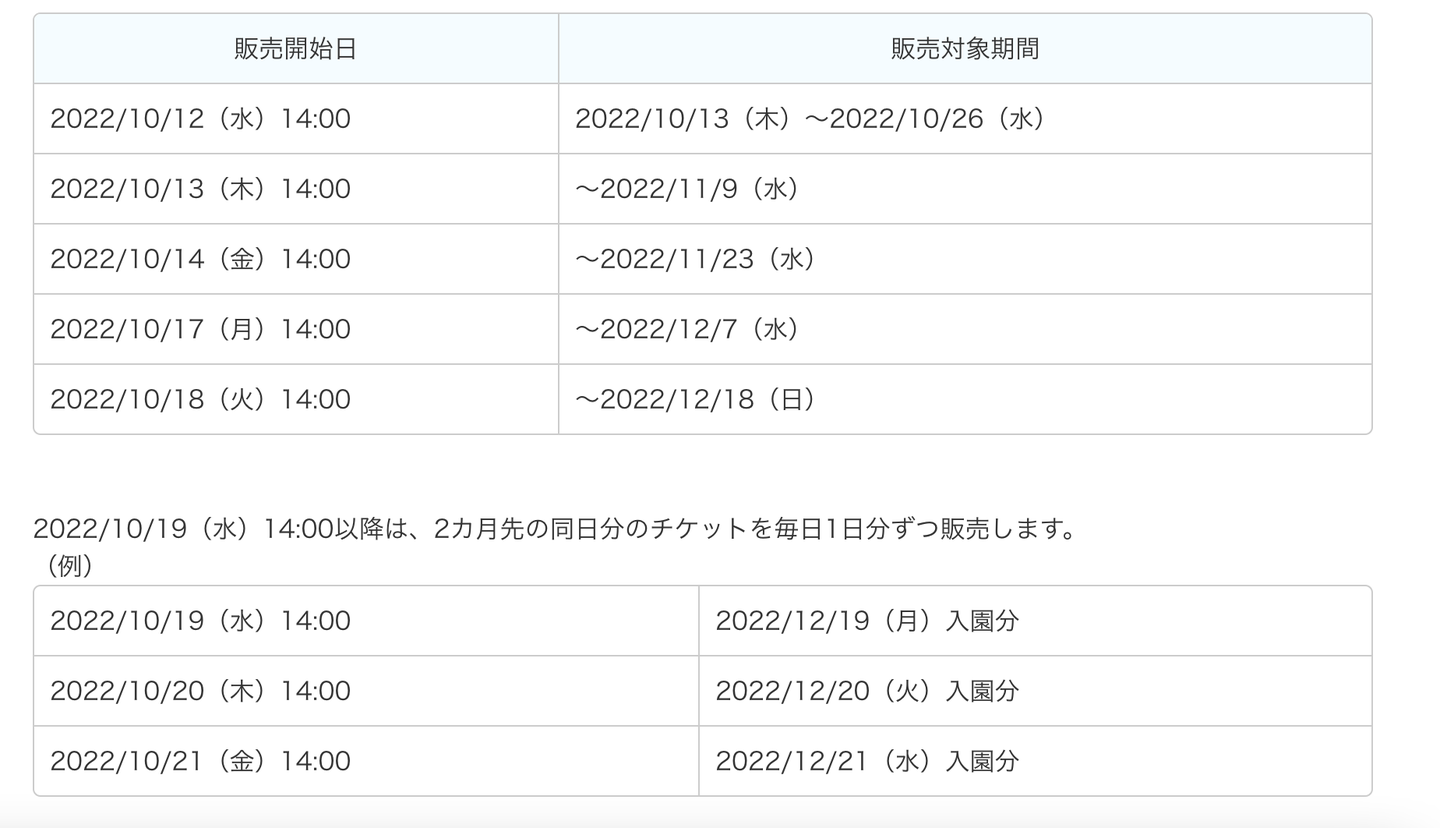Select the 2022/10/12（水）14:00 sale start cell
Image resolution: width=1440 pixels, height=828 pixels.
coord(200,119)
